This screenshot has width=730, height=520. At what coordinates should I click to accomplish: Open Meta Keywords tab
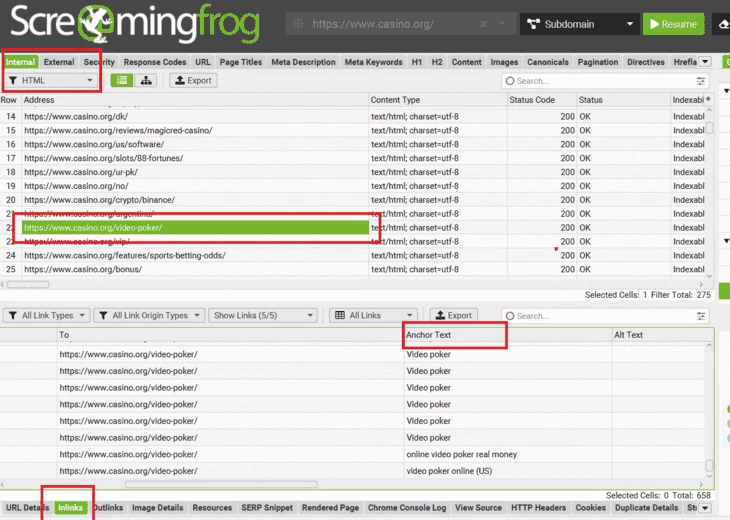coord(373,62)
